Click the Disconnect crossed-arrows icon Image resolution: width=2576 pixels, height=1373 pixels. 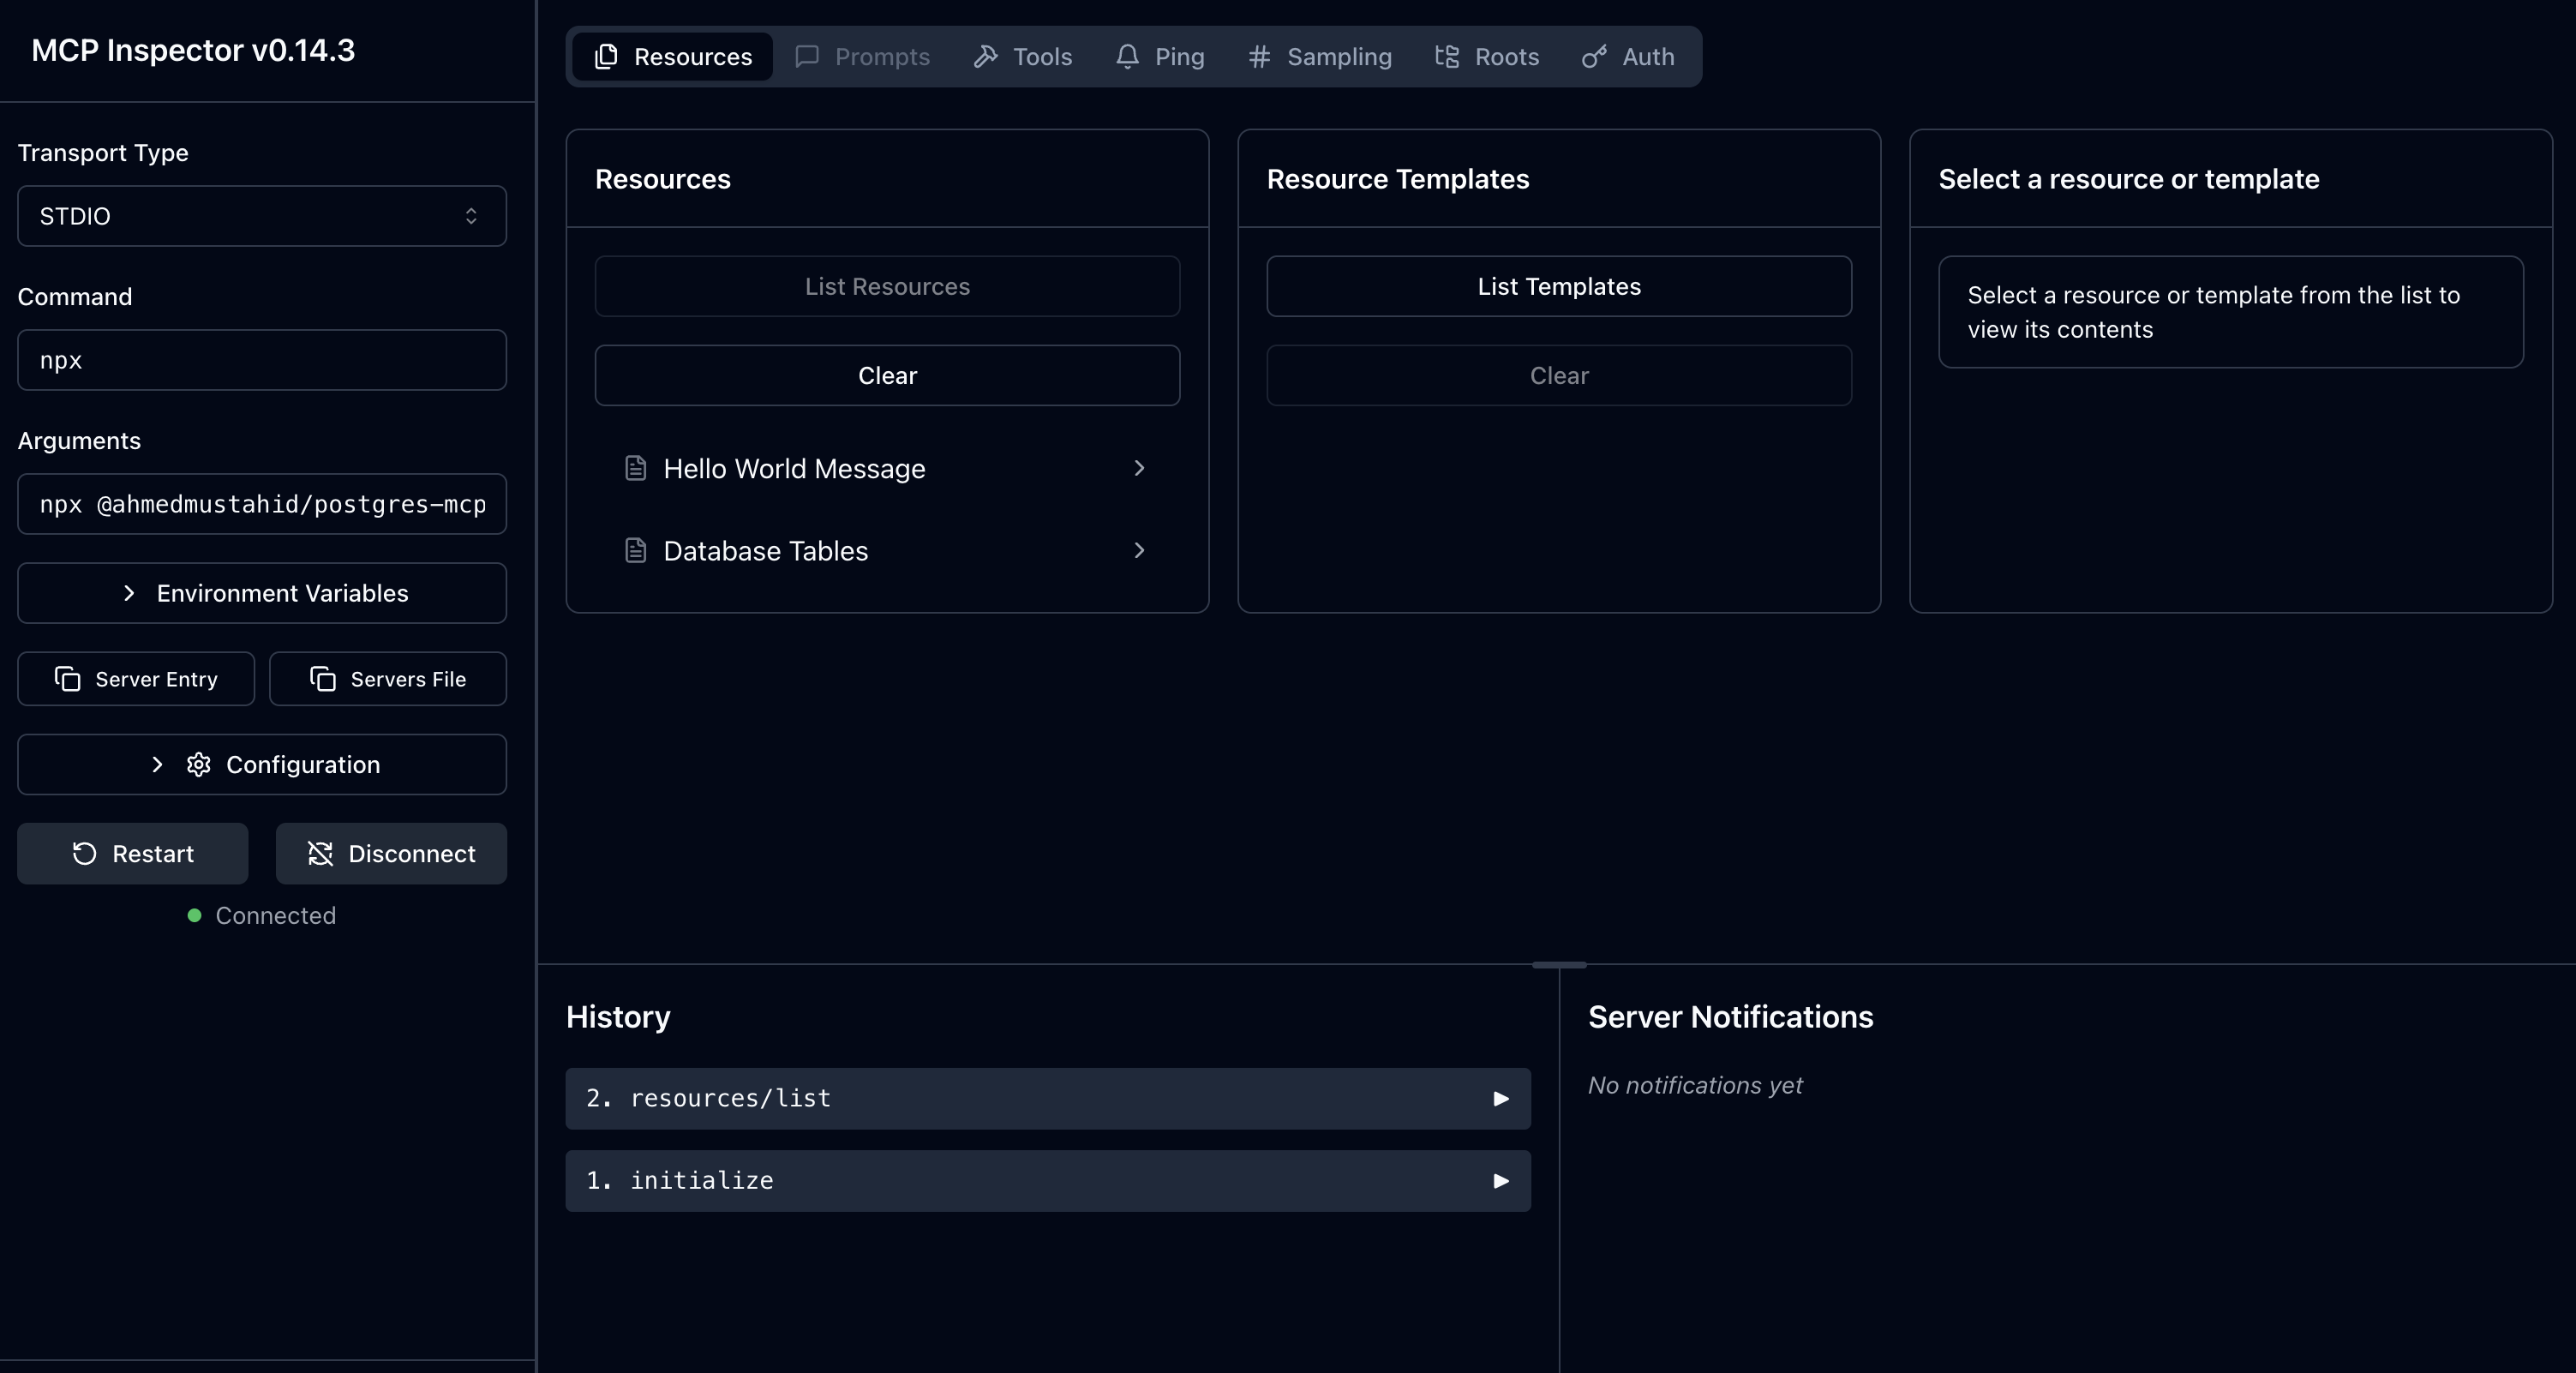pos(320,853)
